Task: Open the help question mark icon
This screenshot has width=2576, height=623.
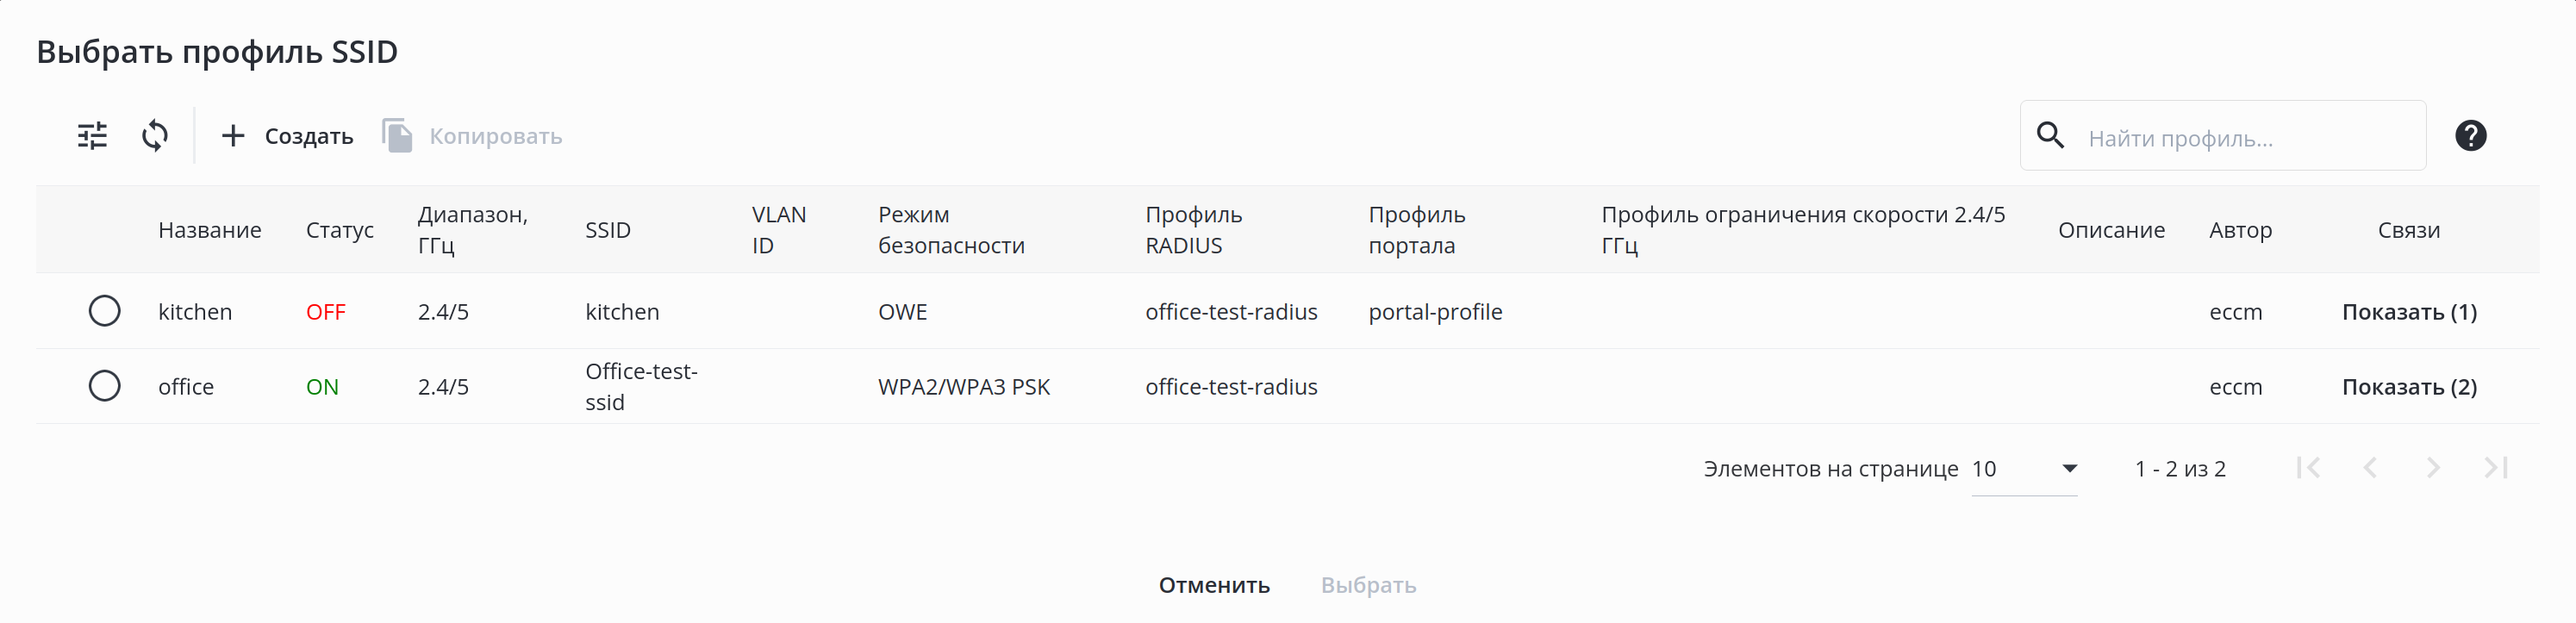Action: point(2470,136)
